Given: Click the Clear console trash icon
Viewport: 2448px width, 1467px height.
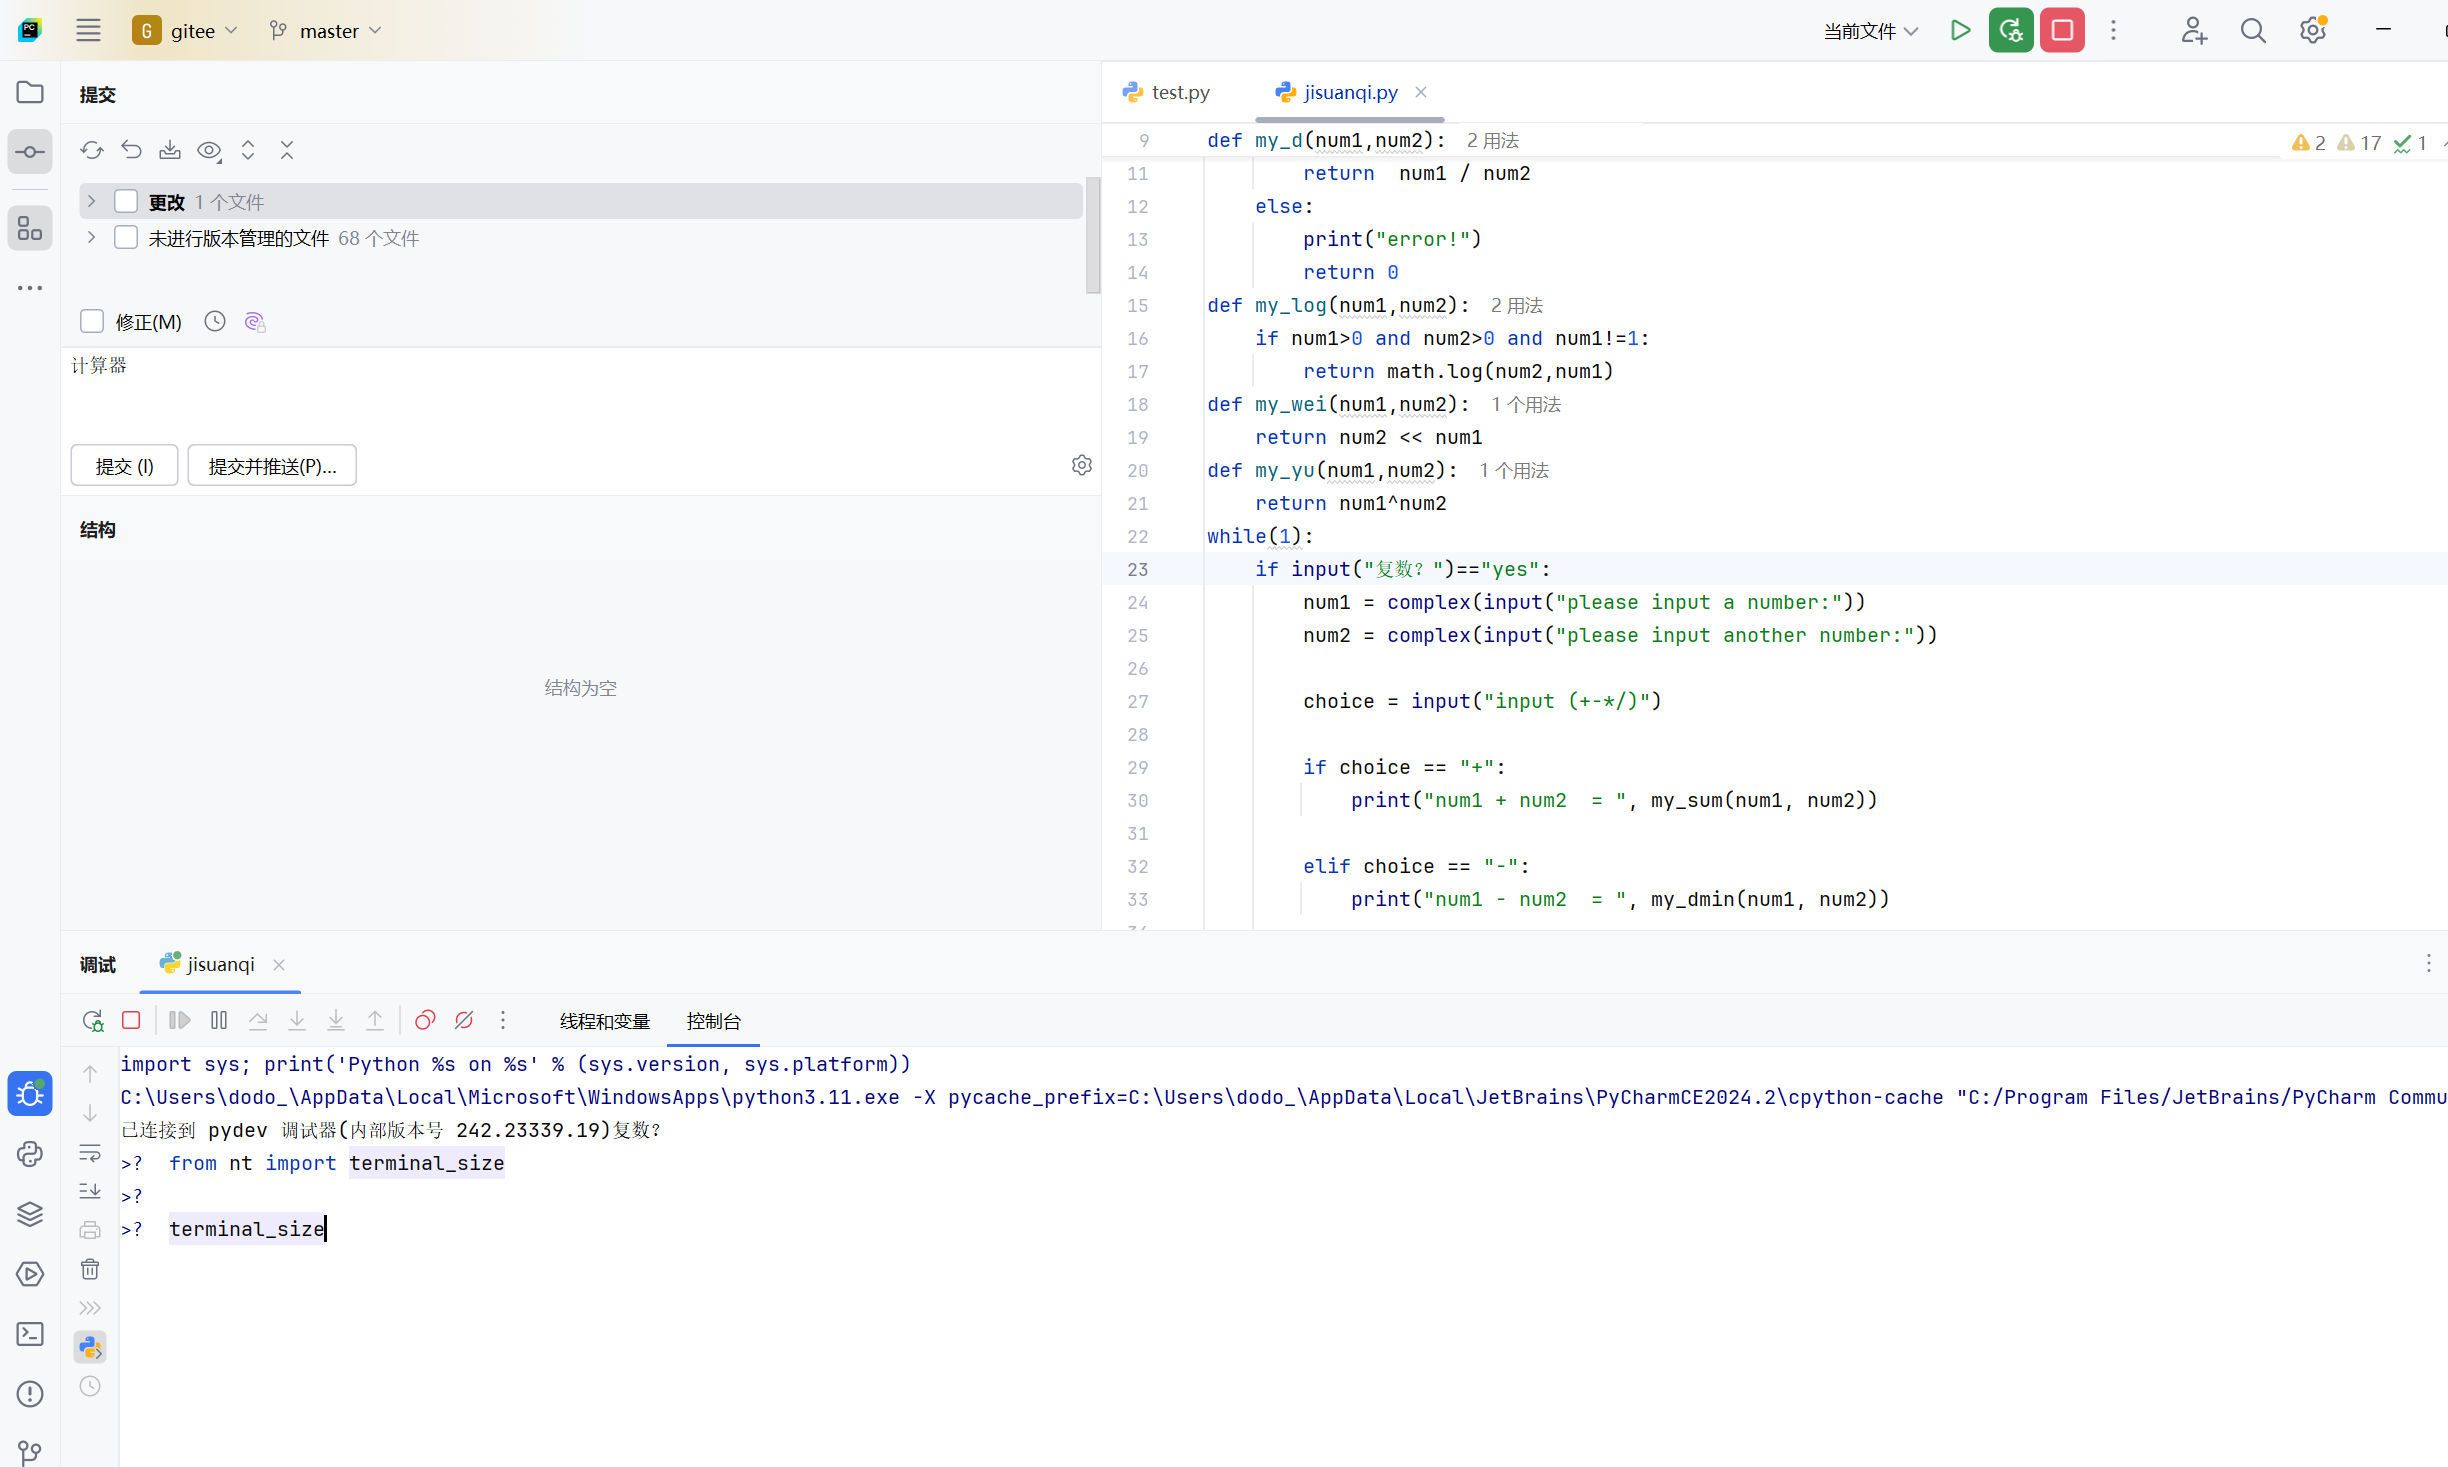Looking at the screenshot, I should 90,1269.
